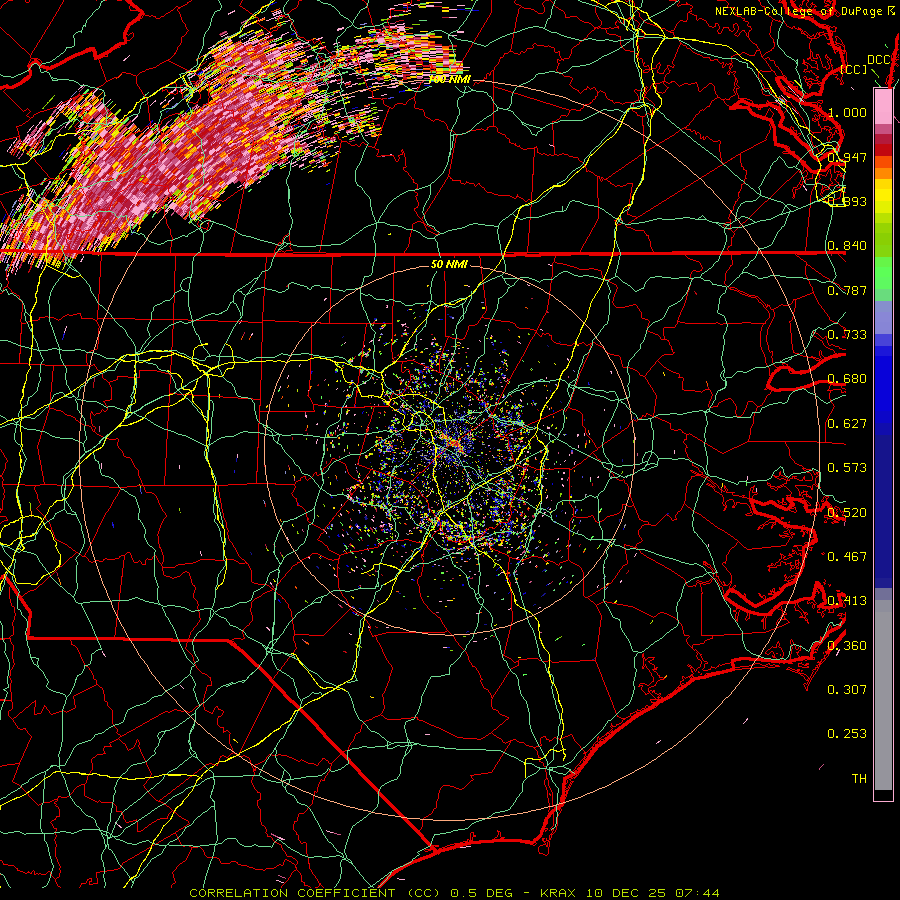Image resolution: width=900 pixels, height=900 pixels.
Task: Select the 0.467 legend value
Action: click(x=847, y=556)
